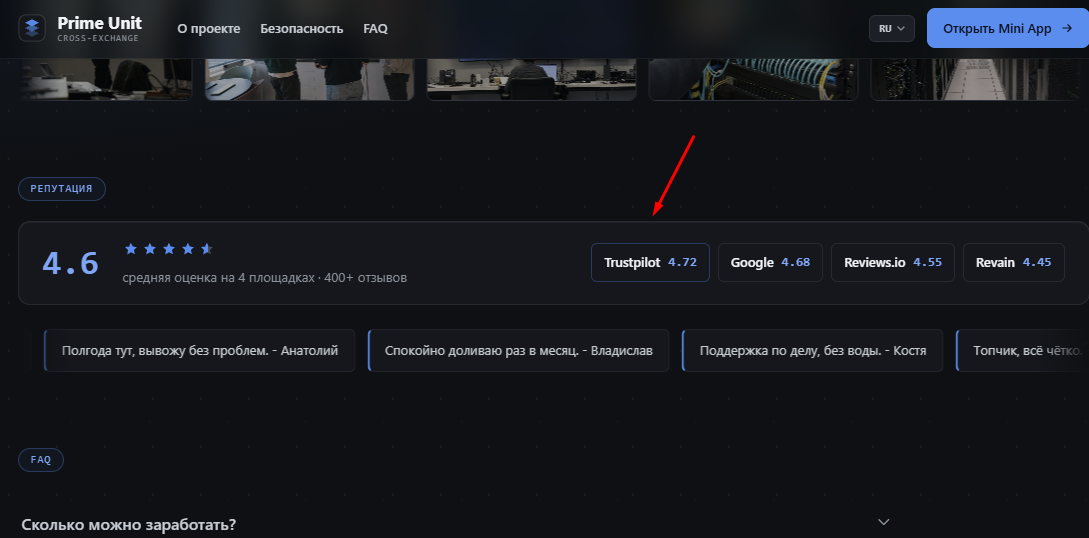Open office photo with people standing

(x=309, y=79)
